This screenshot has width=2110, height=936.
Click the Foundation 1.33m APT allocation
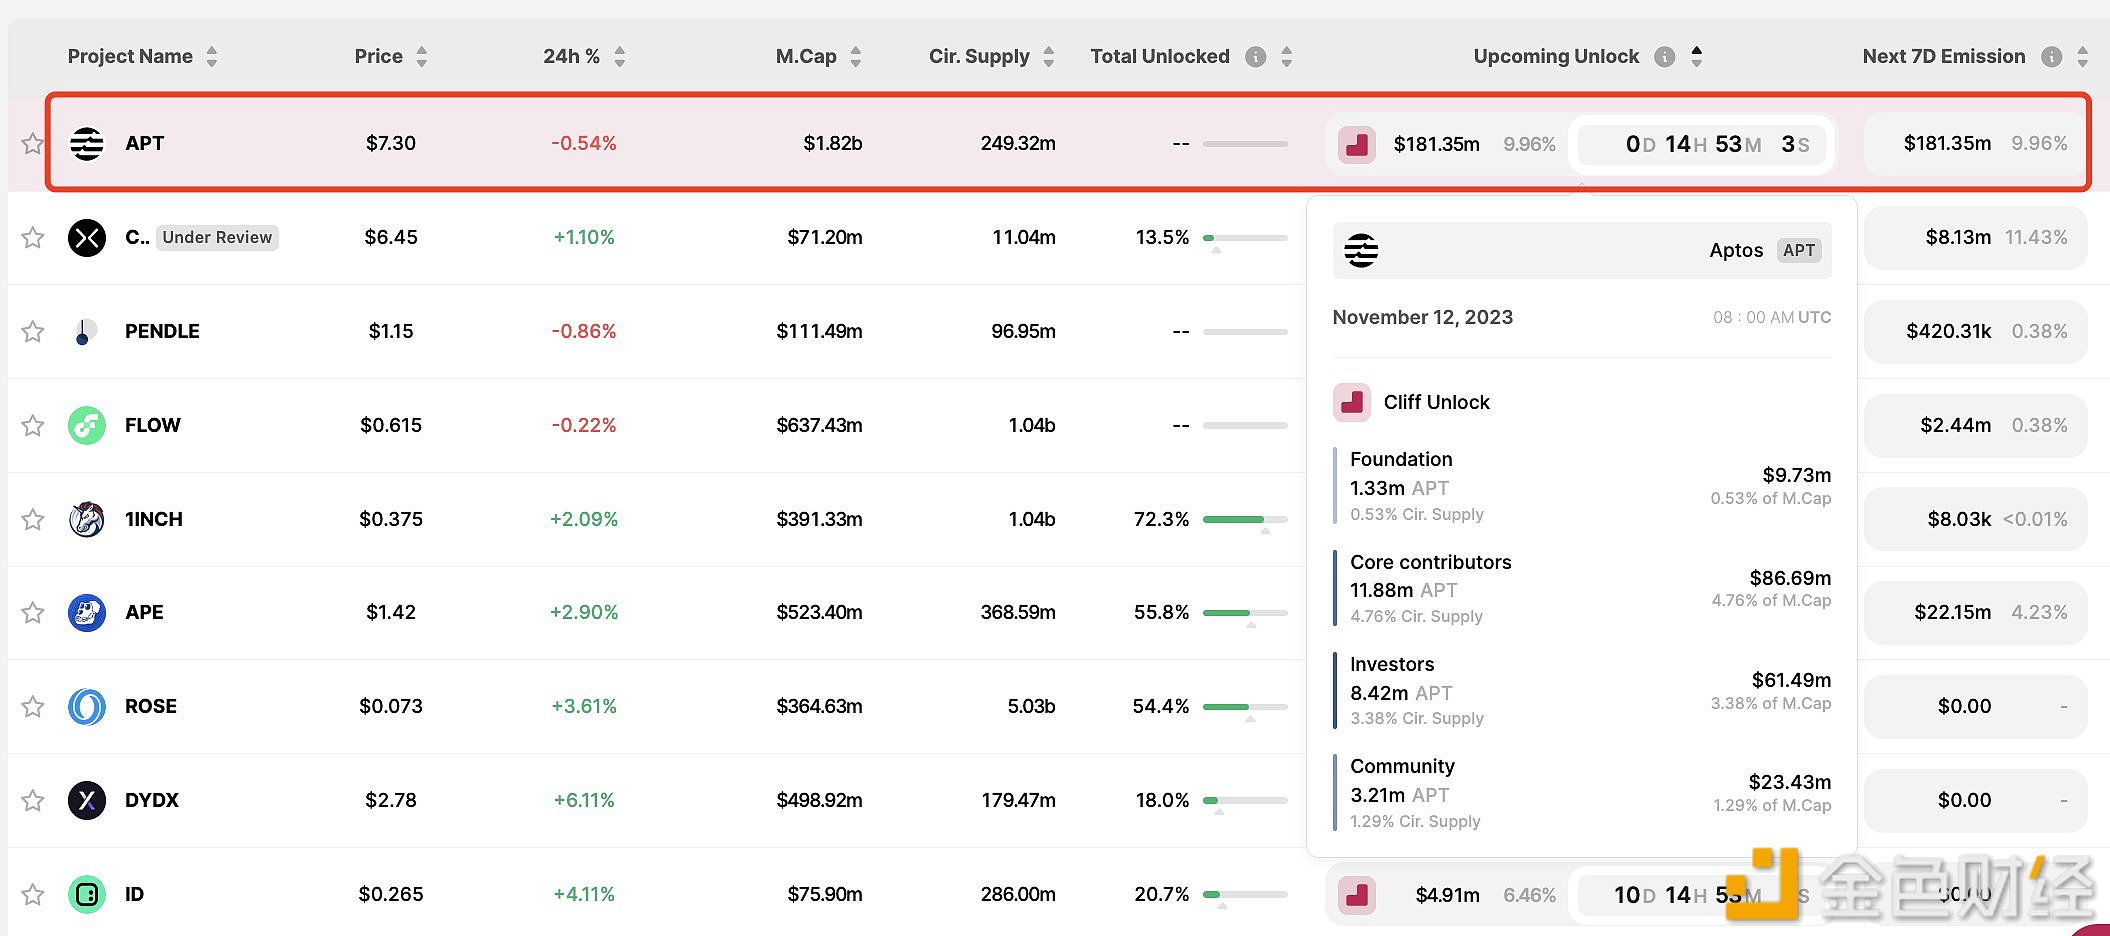tap(1582, 487)
